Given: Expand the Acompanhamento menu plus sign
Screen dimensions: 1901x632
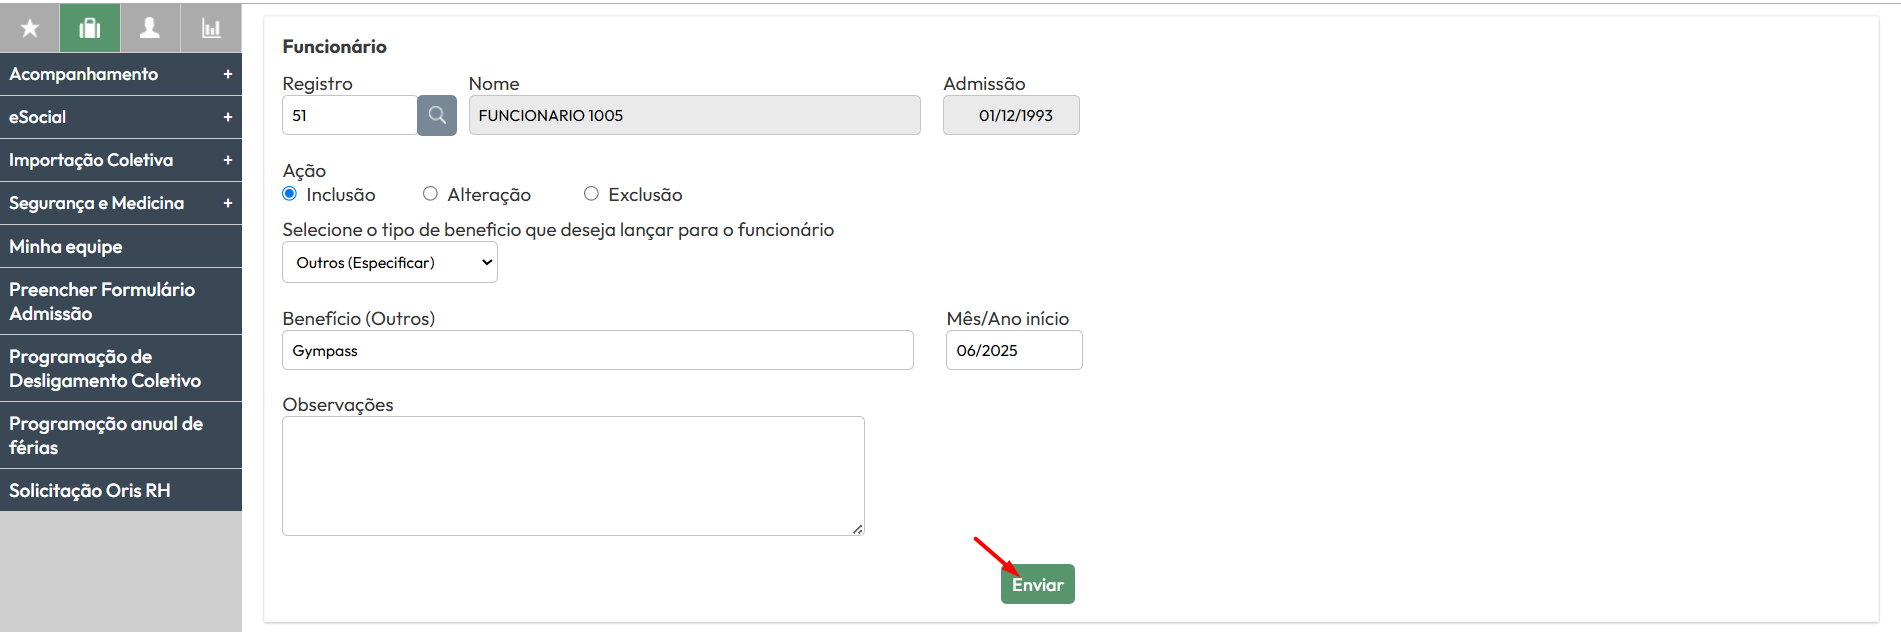Looking at the screenshot, I should 228,74.
